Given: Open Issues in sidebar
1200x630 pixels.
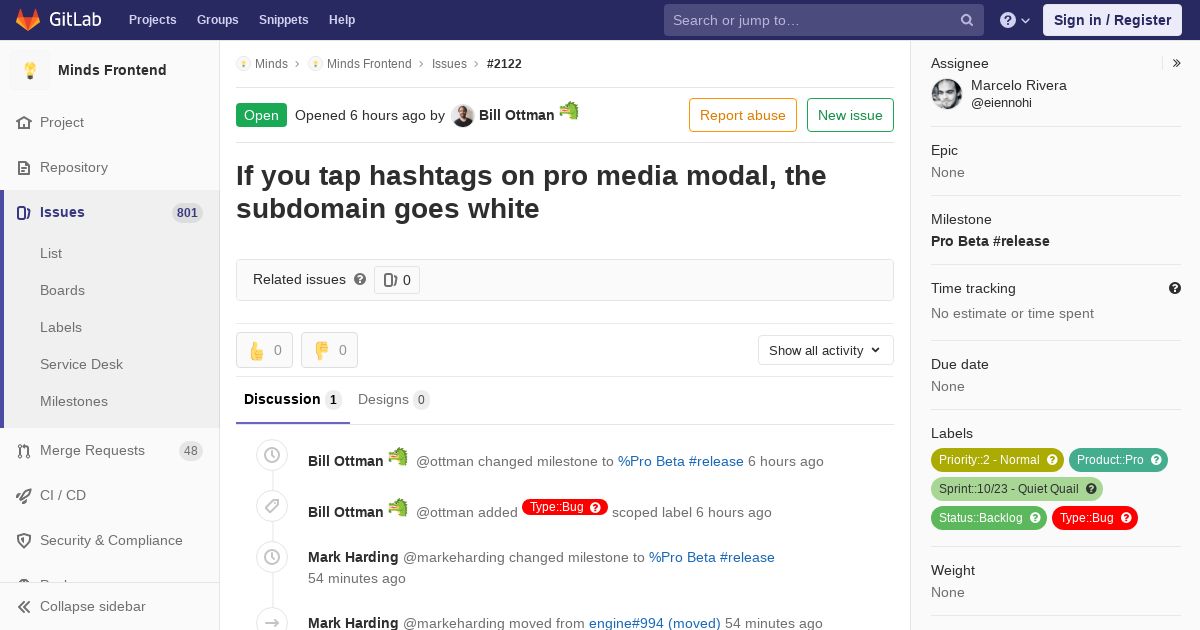Looking at the screenshot, I should 110,212.
